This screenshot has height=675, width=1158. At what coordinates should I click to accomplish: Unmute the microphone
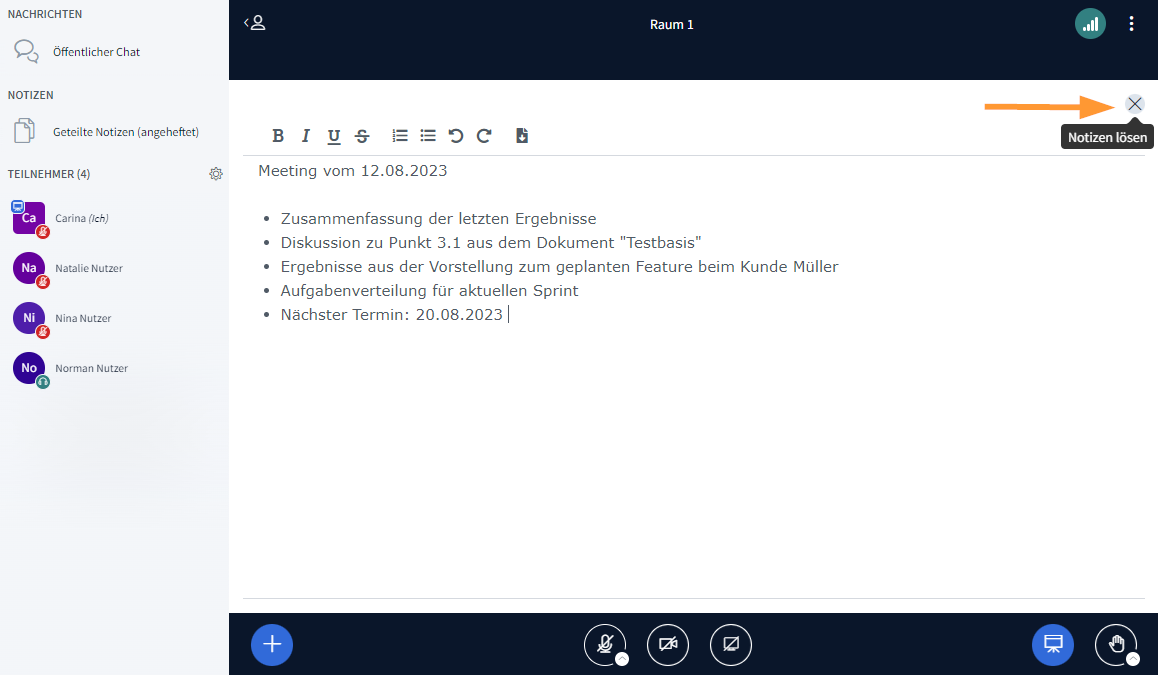(x=604, y=644)
